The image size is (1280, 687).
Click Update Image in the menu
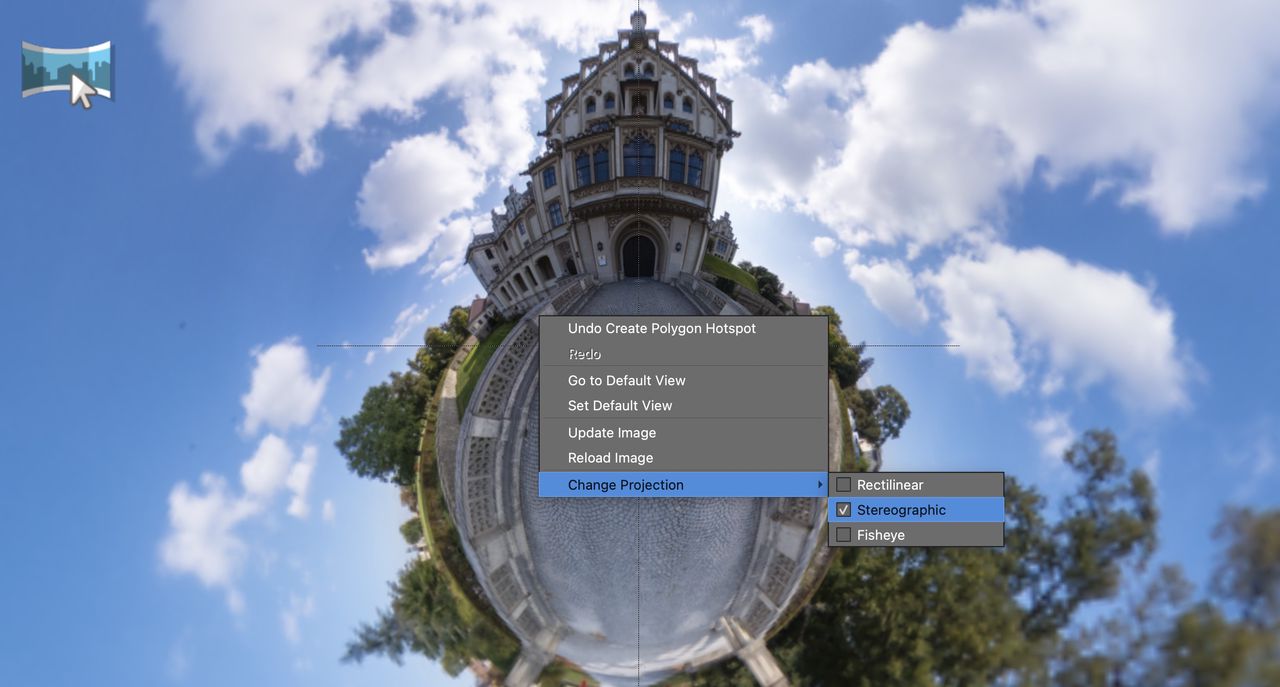click(x=611, y=432)
